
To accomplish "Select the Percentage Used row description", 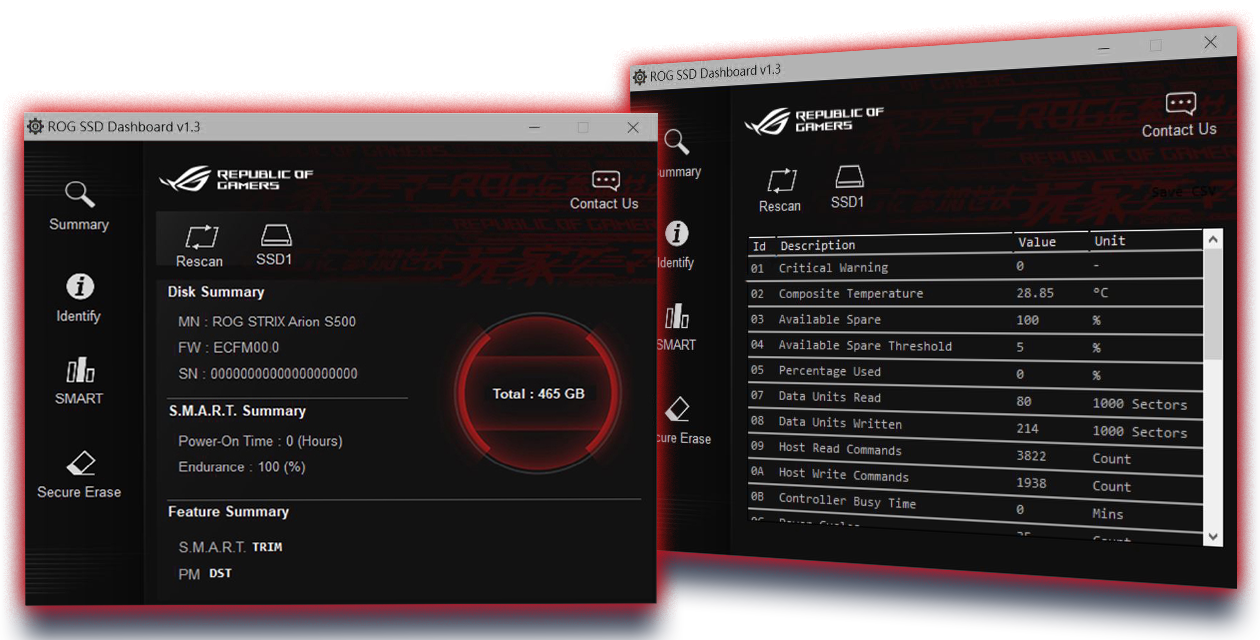I will tap(829, 372).
